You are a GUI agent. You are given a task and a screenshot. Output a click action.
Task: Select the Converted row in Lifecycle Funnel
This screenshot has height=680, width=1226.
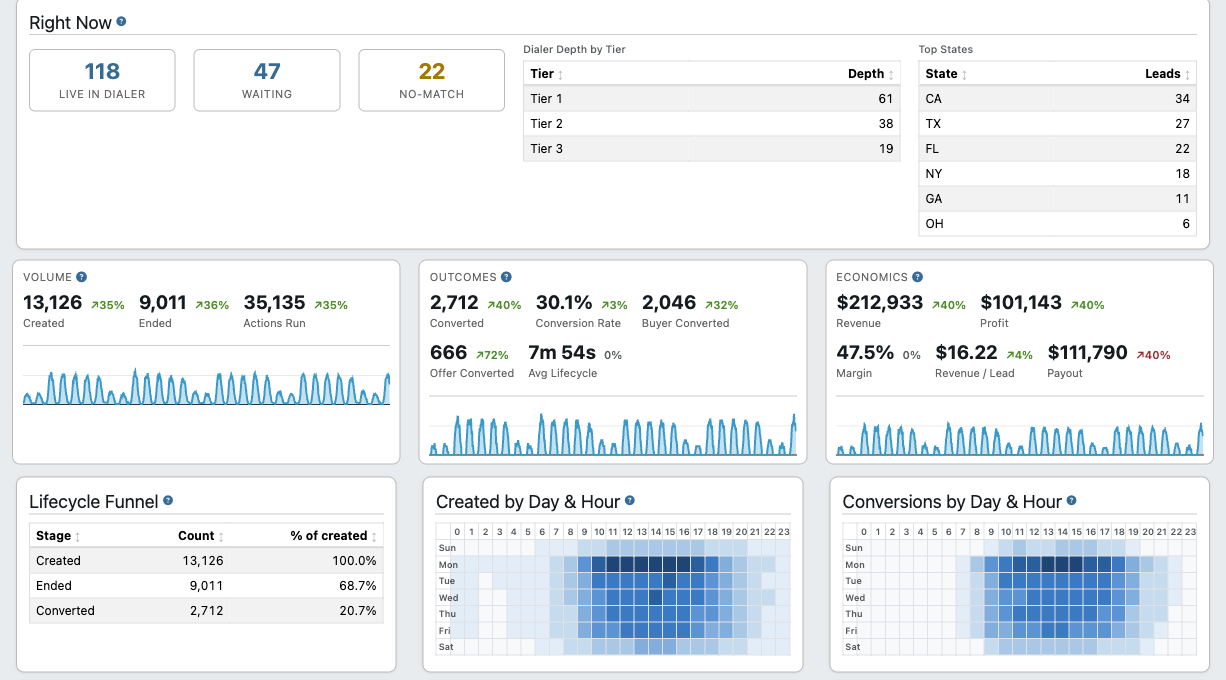coord(206,611)
